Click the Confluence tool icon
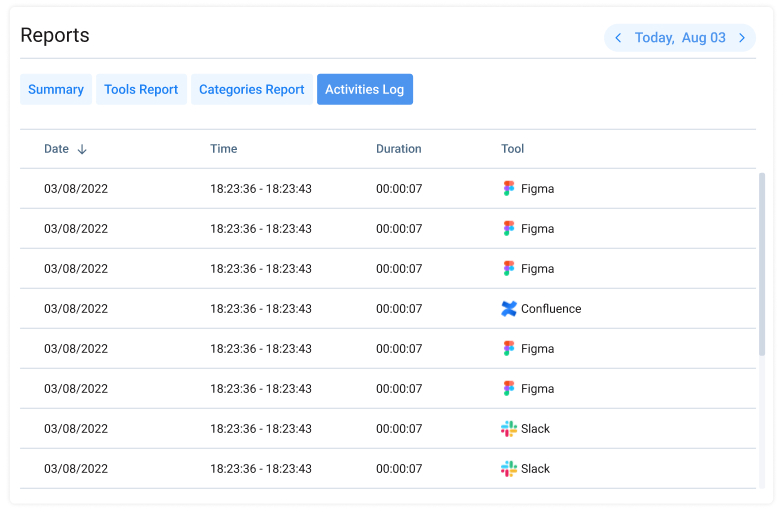This screenshot has height=515, width=783. (509, 309)
